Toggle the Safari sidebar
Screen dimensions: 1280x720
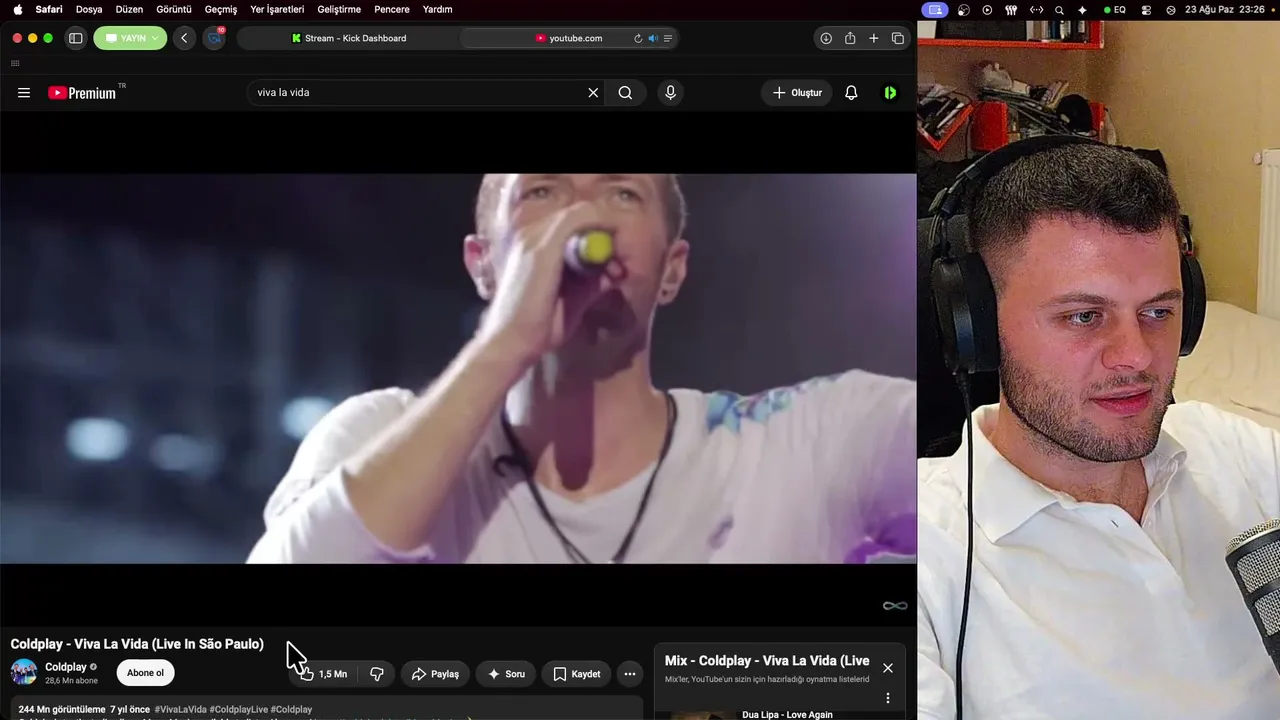pyautogui.click(x=75, y=38)
